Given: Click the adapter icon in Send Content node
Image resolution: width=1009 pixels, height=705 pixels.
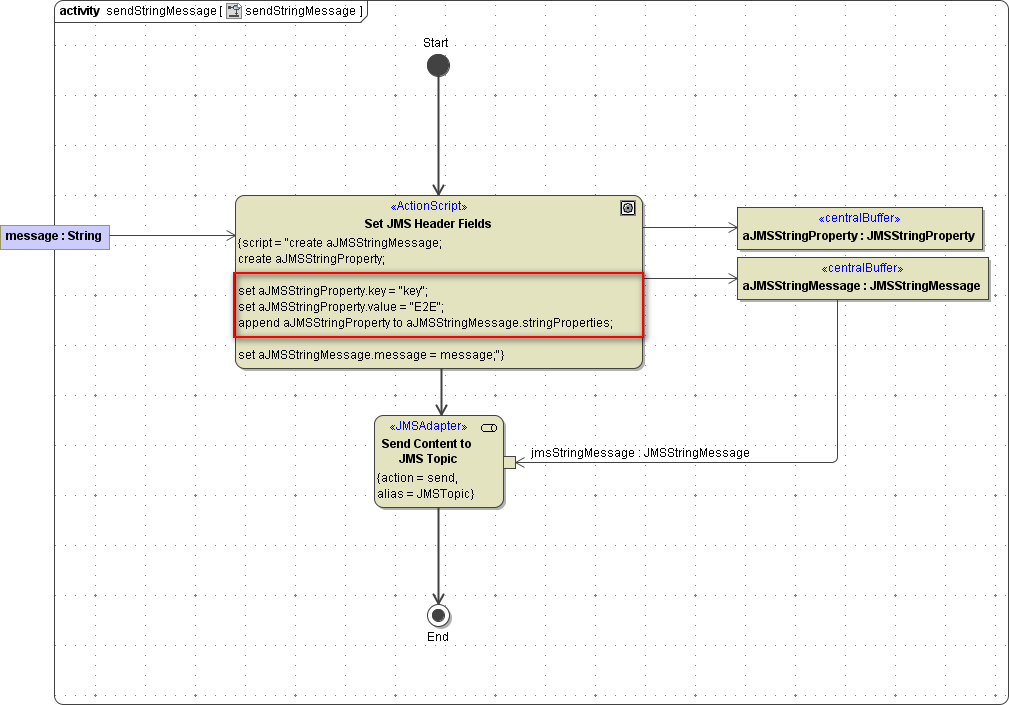Looking at the screenshot, I should (x=489, y=428).
